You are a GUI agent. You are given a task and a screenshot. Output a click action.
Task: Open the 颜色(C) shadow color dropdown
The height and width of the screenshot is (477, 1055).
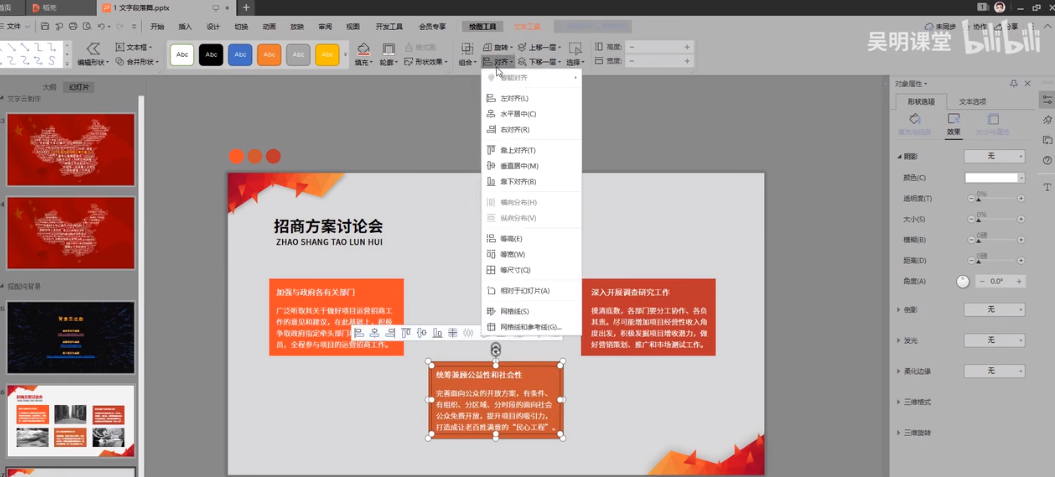[994, 178]
